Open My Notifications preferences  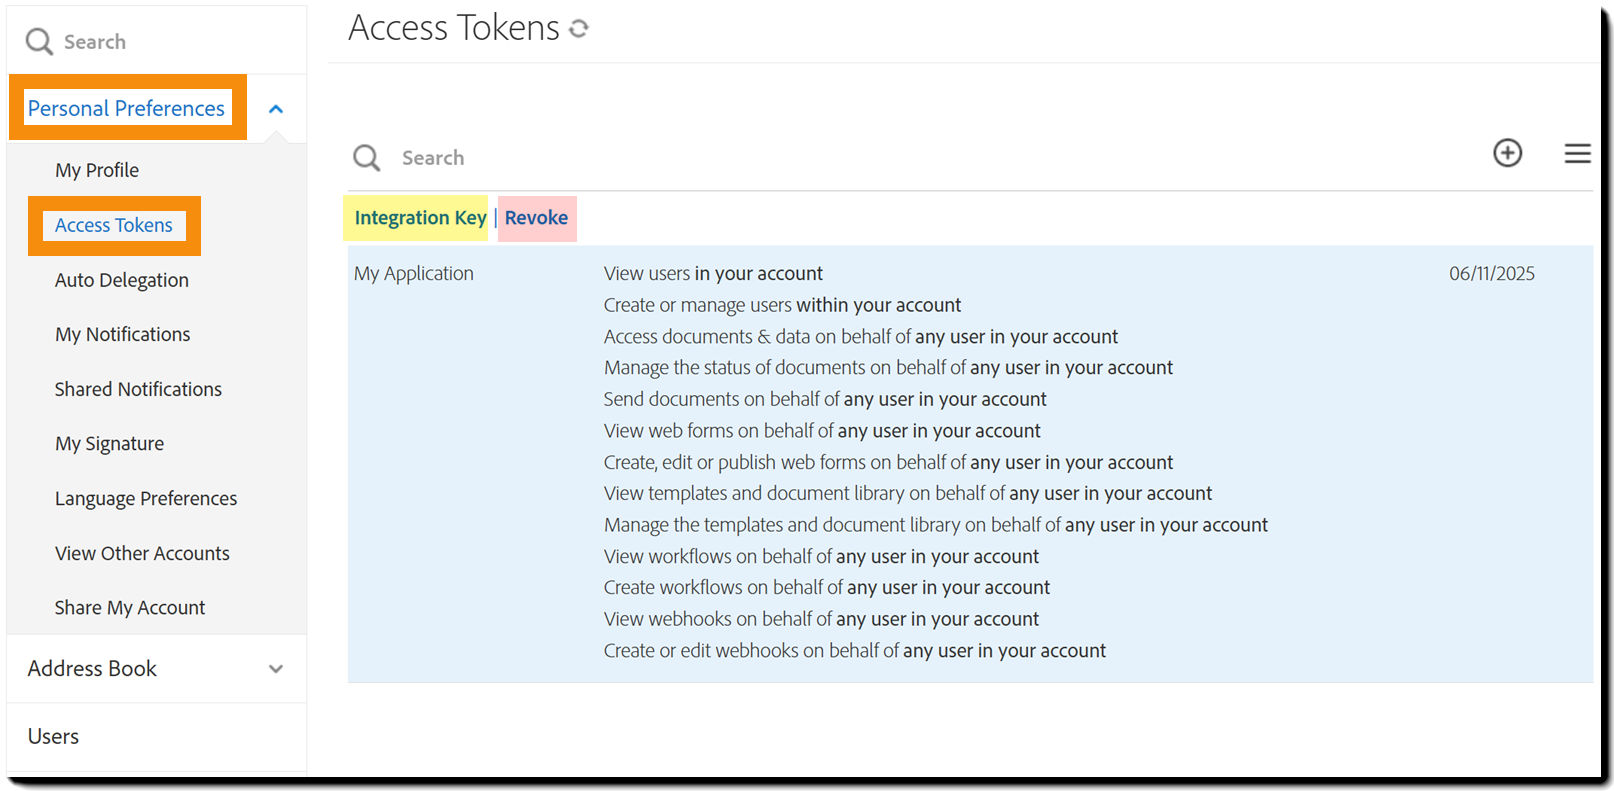tap(122, 334)
